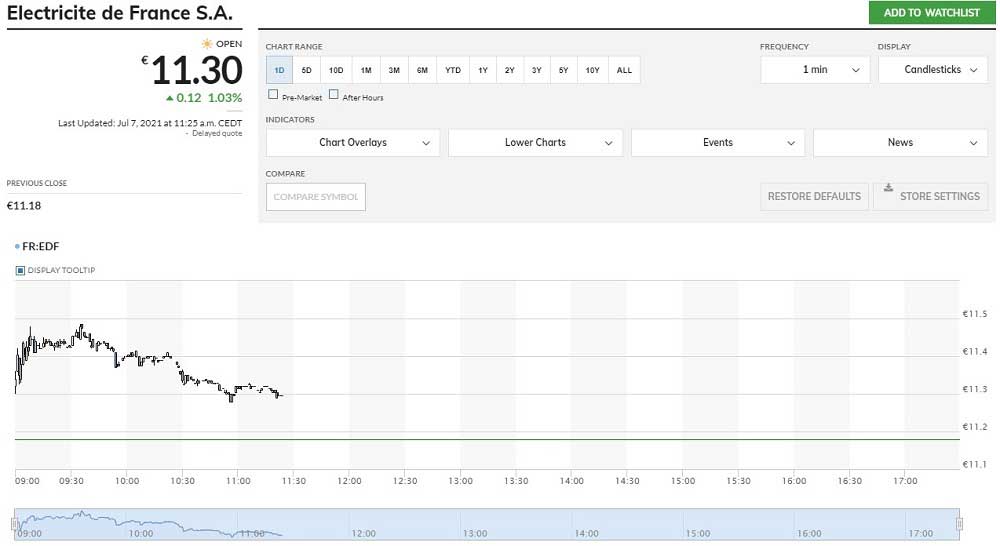Select the ALL chart range
This screenshot has height=546, width=1000.
coord(624,70)
